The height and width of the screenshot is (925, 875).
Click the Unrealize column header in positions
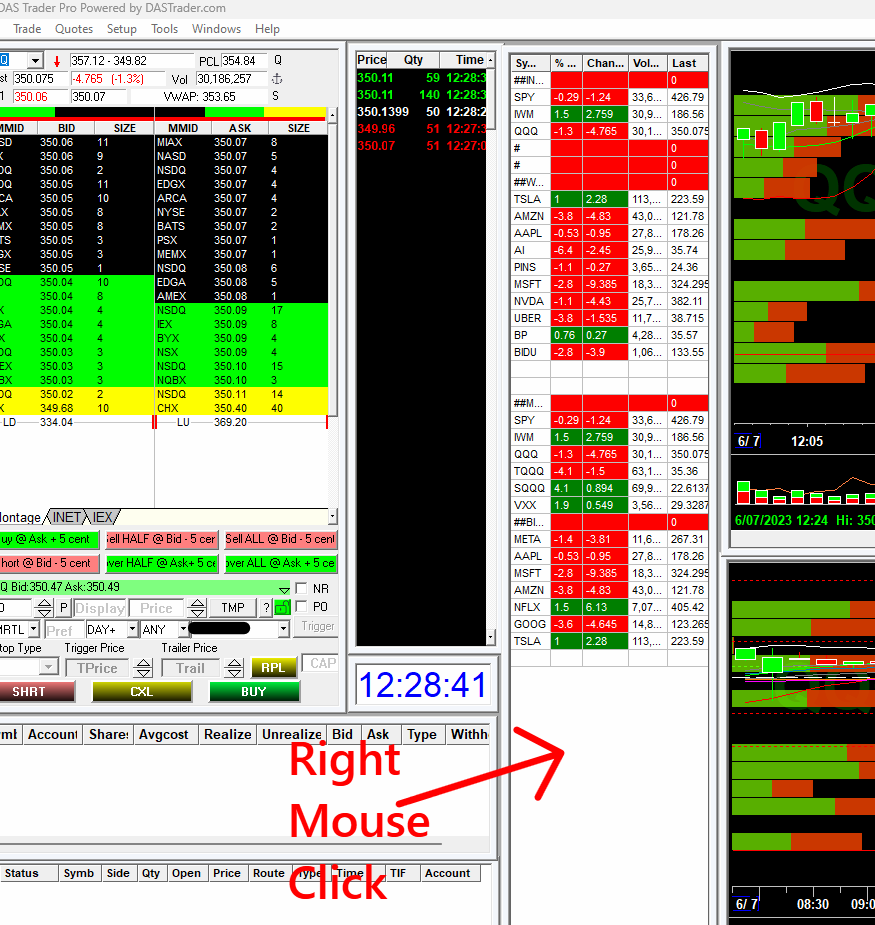point(291,734)
